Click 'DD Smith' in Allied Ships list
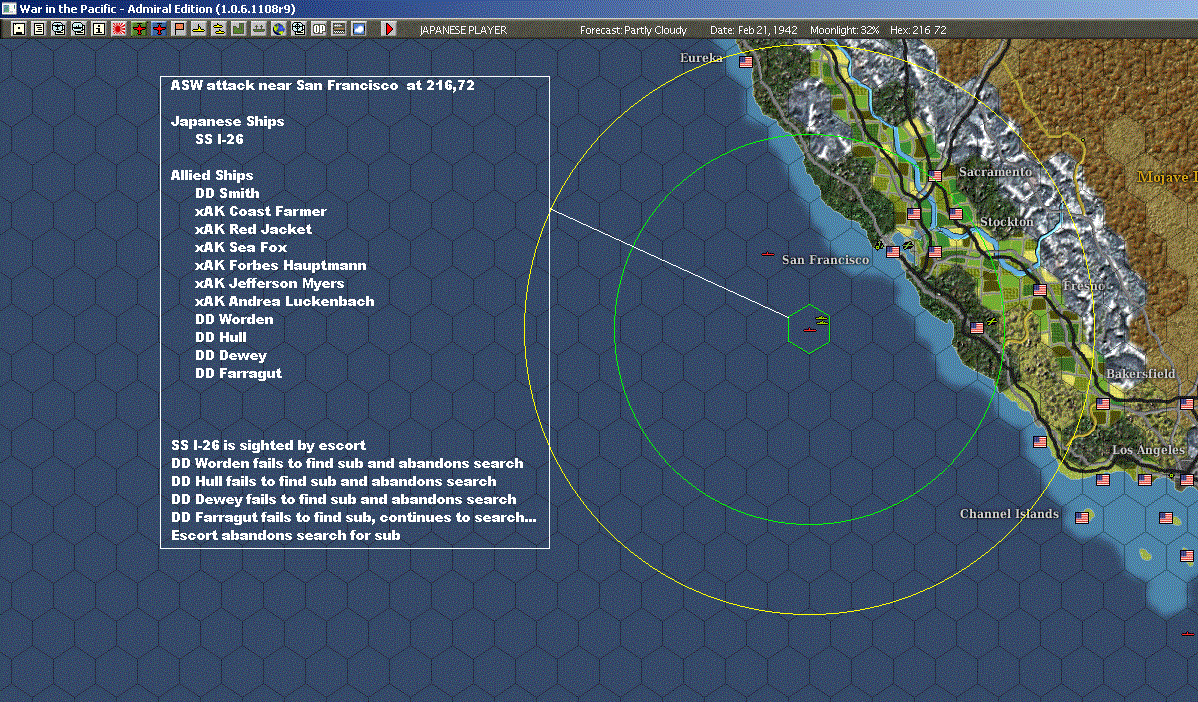The width and height of the screenshot is (1198, 702). coord(227,193)
